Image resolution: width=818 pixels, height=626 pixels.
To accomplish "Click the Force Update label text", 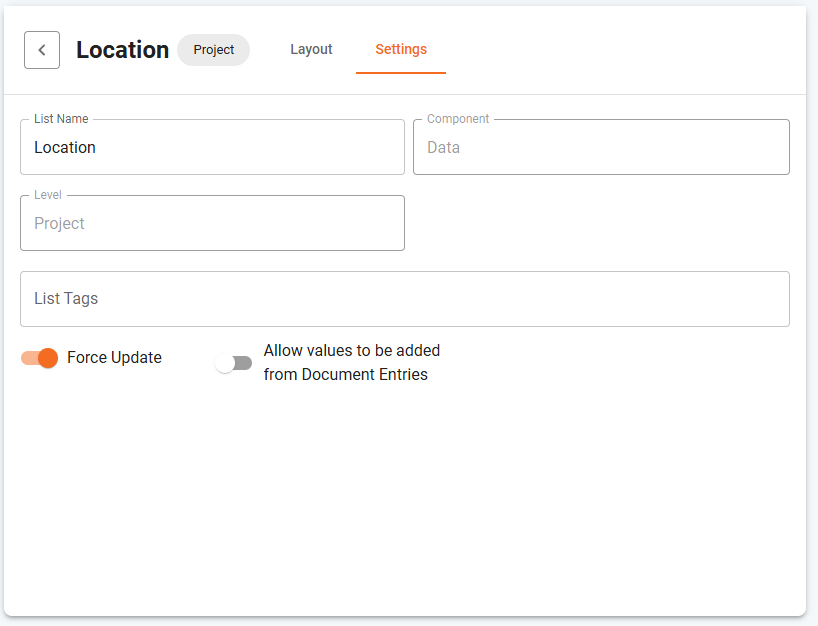I will 114,358.
